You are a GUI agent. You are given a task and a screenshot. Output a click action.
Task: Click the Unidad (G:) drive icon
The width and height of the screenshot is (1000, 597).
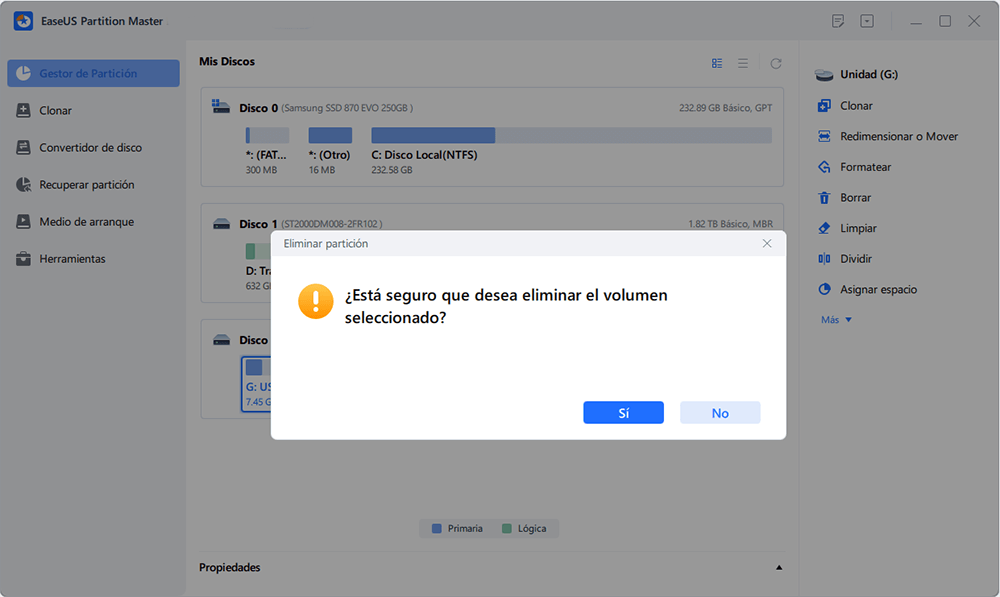pos(824,75)
